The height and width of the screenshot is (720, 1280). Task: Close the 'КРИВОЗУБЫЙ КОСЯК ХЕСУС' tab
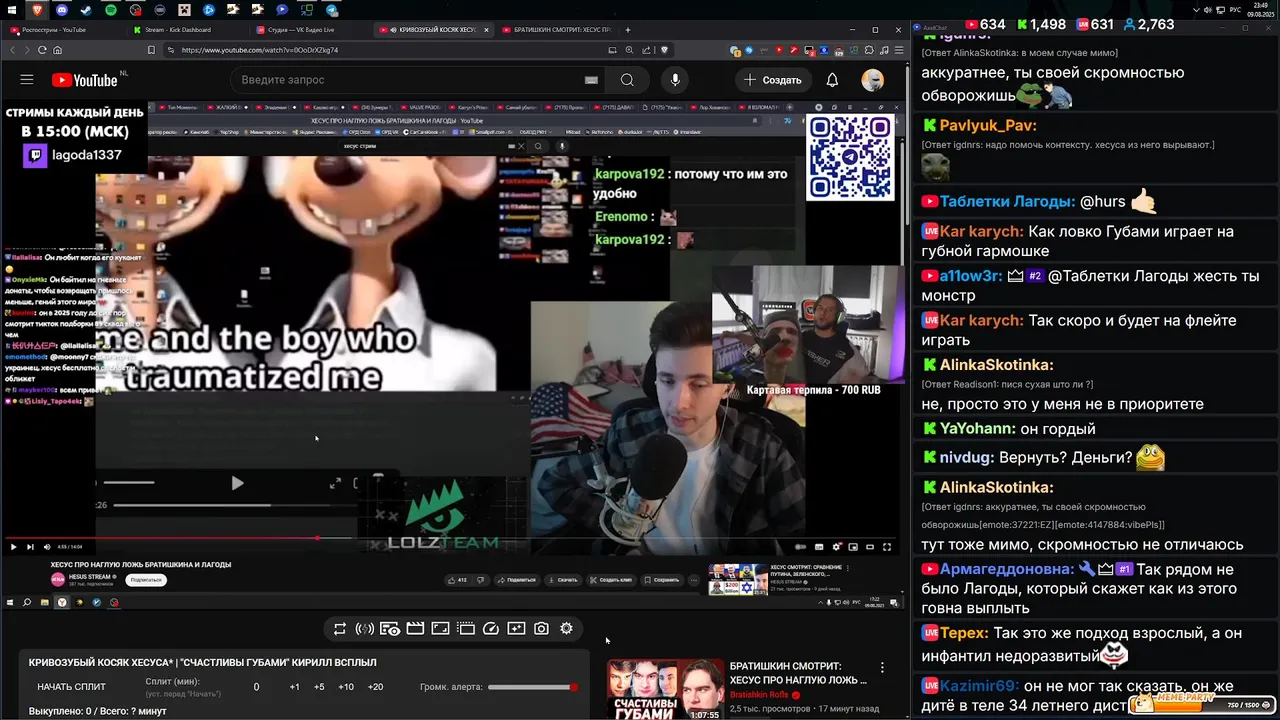tap(487, 30)
